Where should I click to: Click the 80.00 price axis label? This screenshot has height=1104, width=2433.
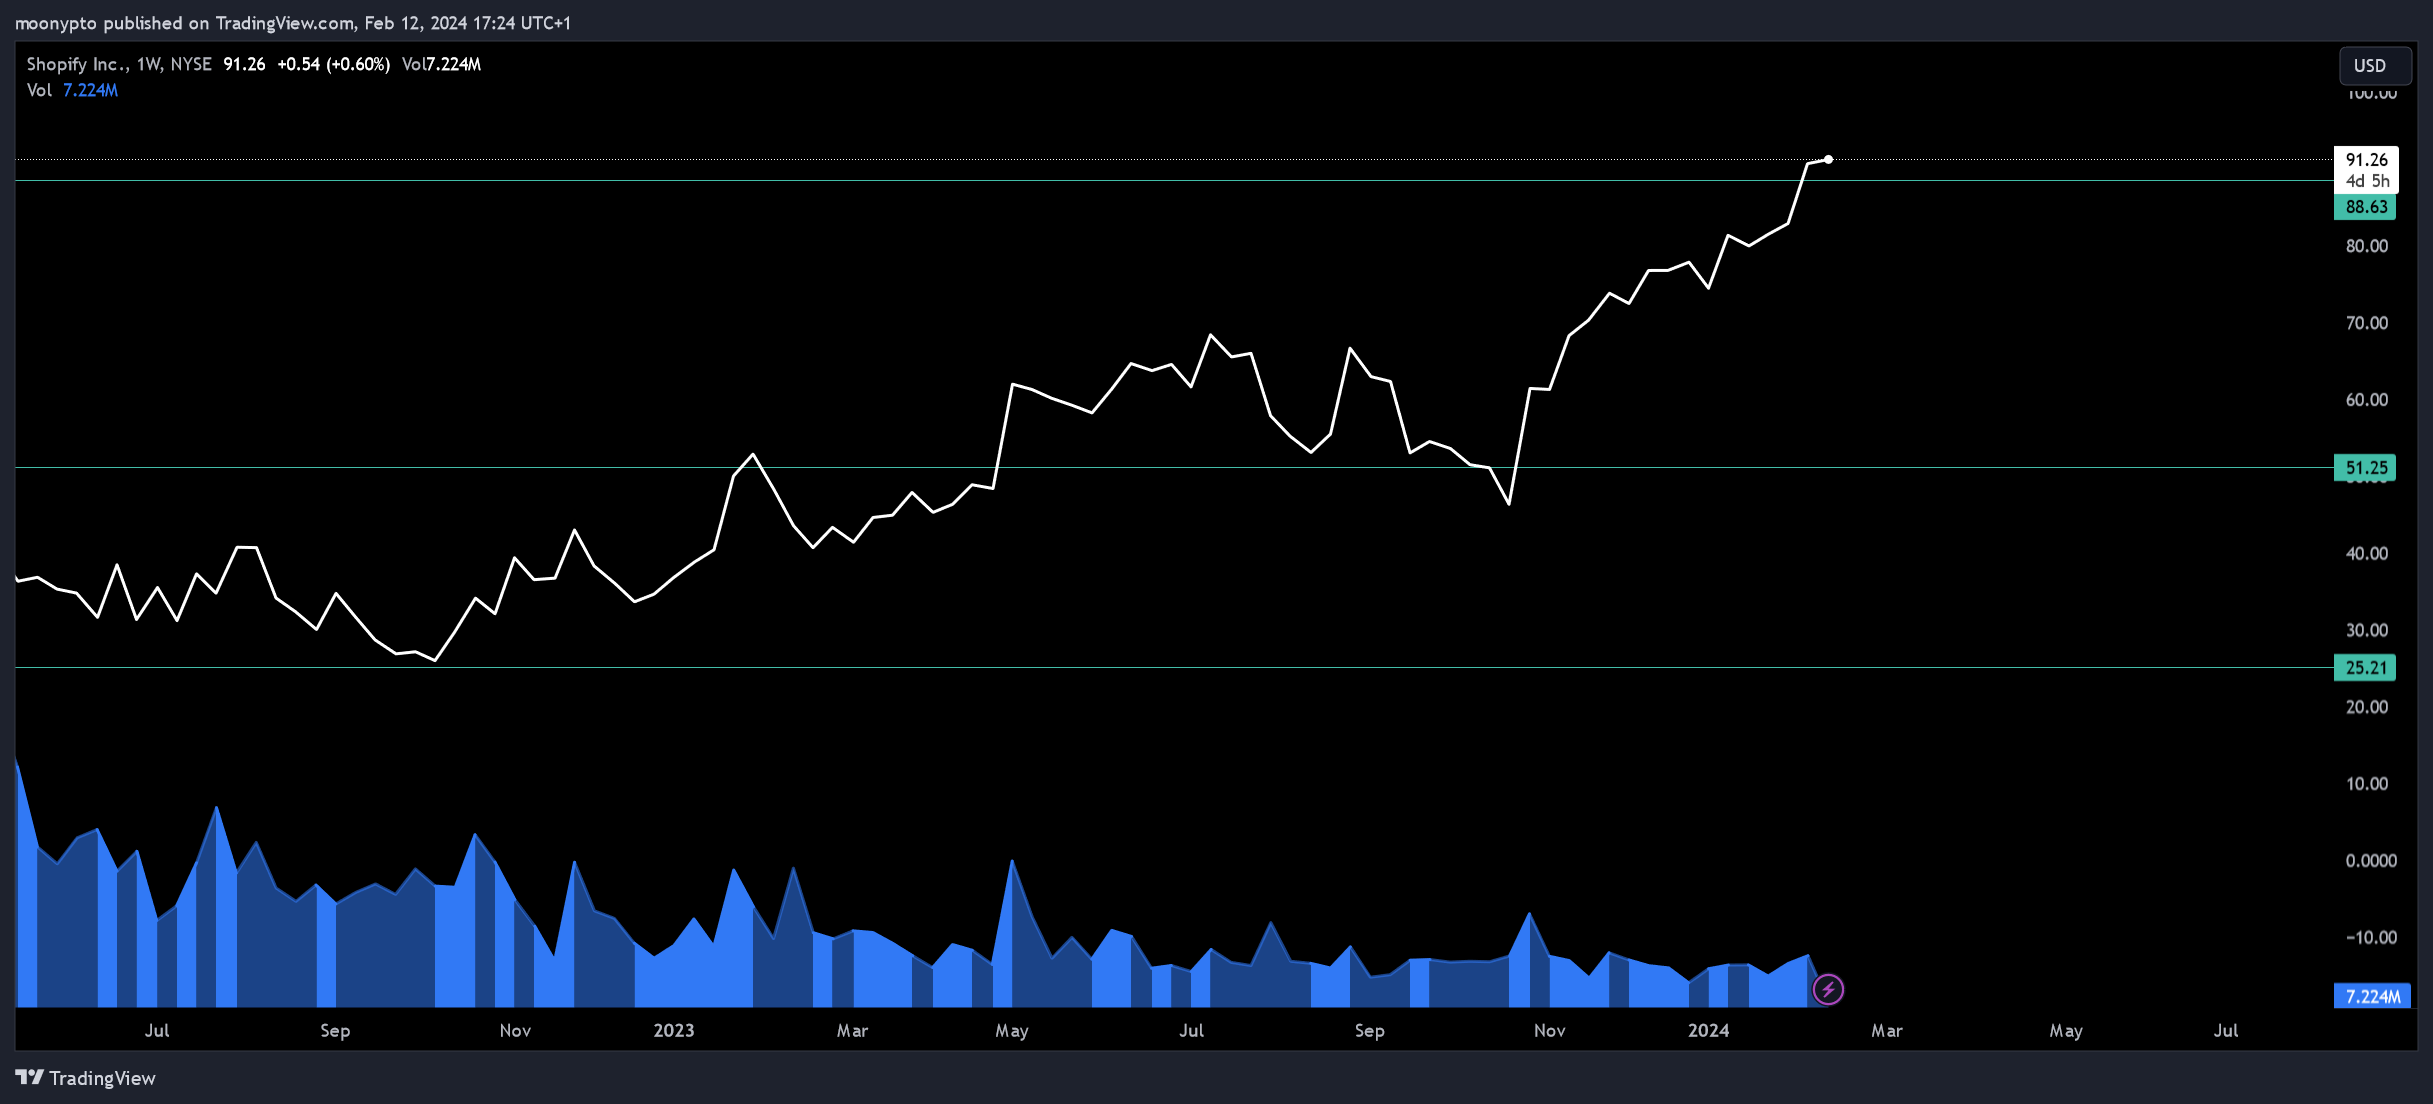tap(2366, 246)
